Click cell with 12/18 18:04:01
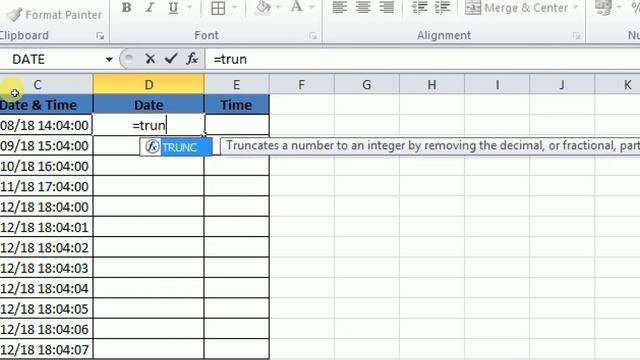640x360 pixels. [x=46, y=227]
